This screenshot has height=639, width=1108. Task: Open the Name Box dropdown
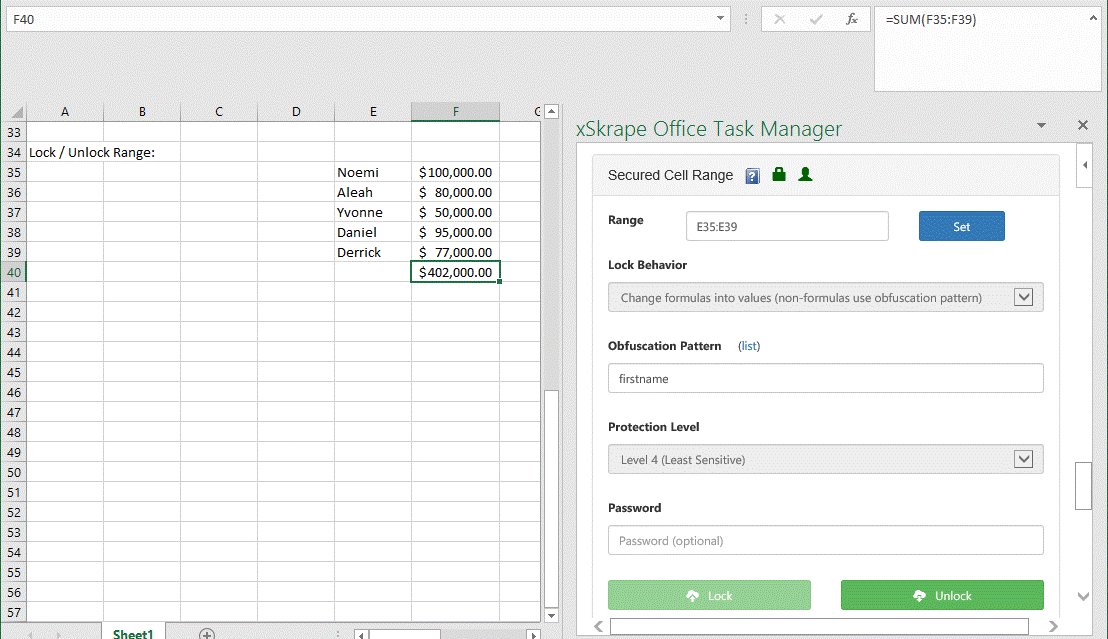point(720,18)
